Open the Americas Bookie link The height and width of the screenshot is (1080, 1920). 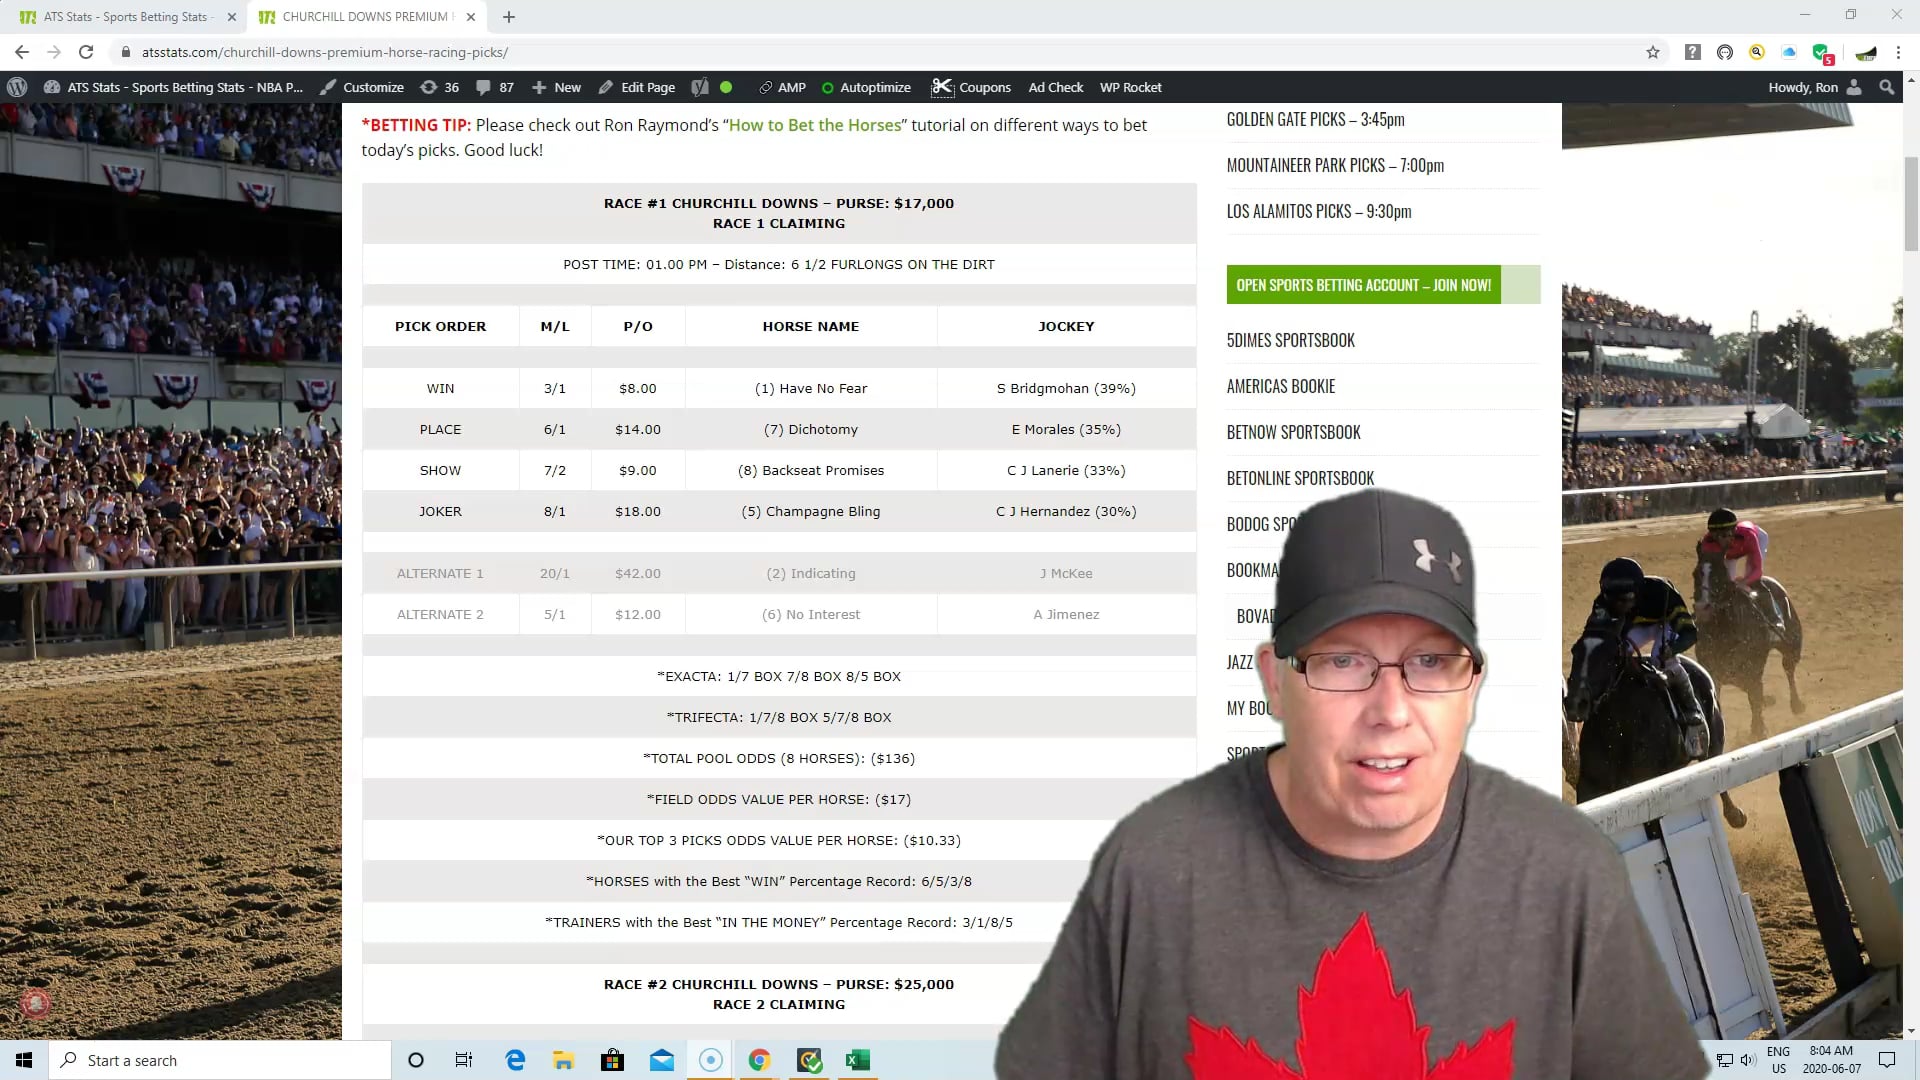(1280, 386)
